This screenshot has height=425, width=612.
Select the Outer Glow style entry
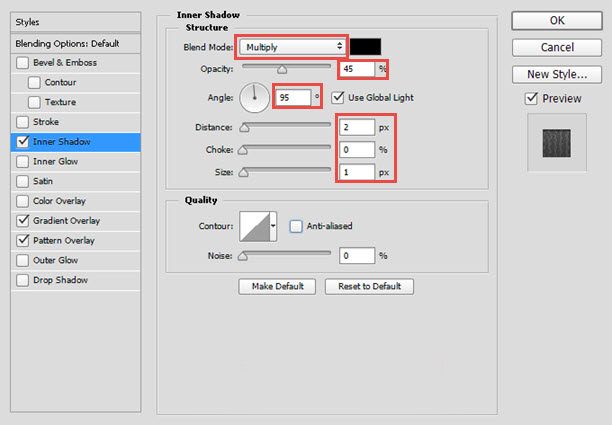55,260
